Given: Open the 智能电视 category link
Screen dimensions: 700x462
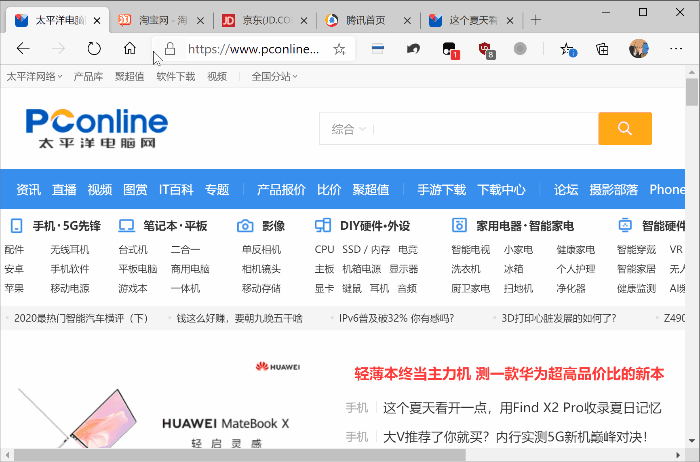Looking at the screenshot, I should point(471,250).
